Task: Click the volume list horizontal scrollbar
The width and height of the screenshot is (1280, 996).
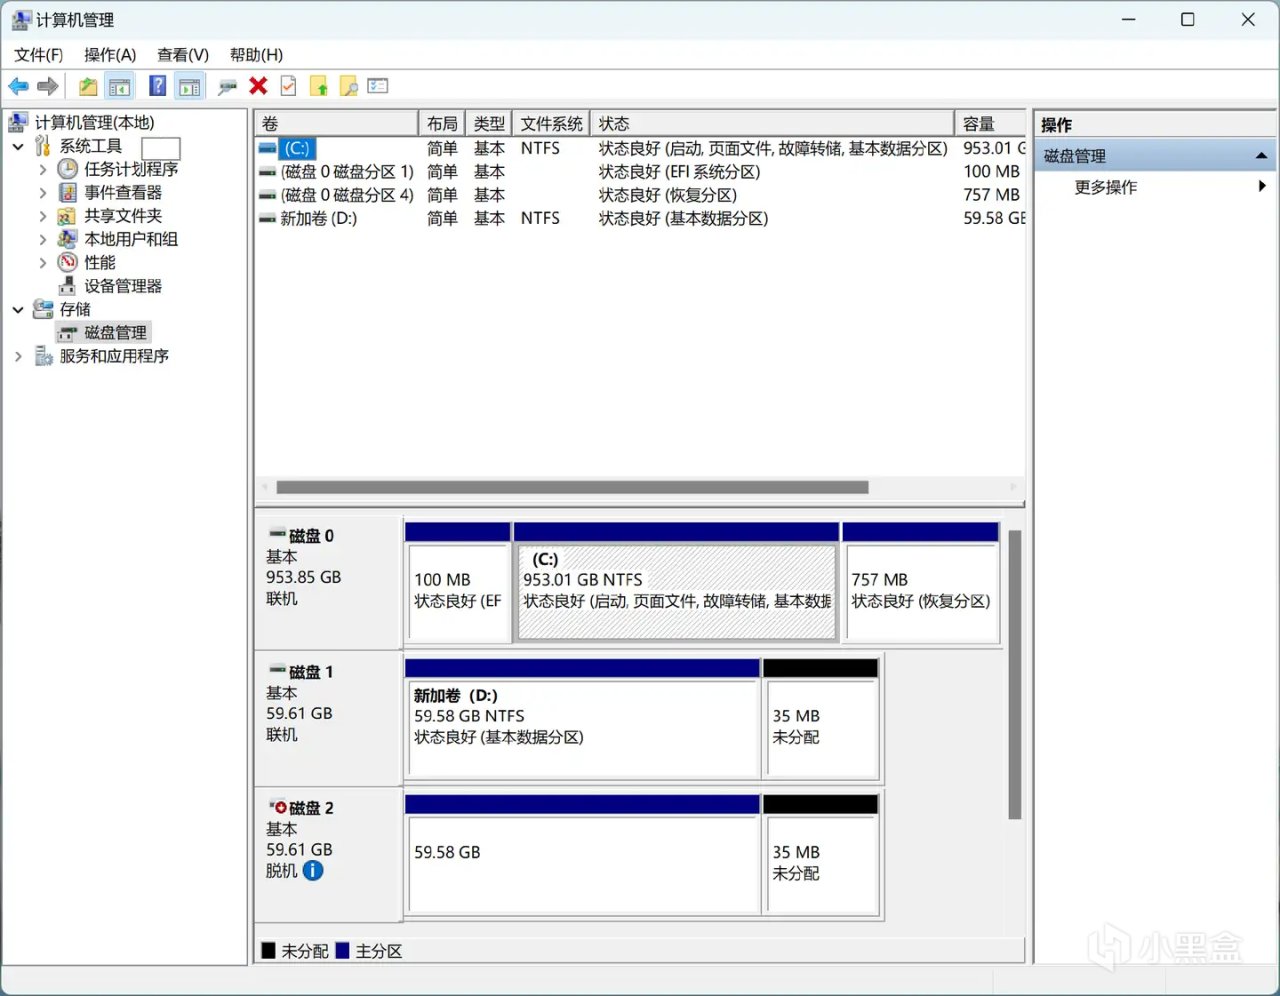Action: point(572,488)
